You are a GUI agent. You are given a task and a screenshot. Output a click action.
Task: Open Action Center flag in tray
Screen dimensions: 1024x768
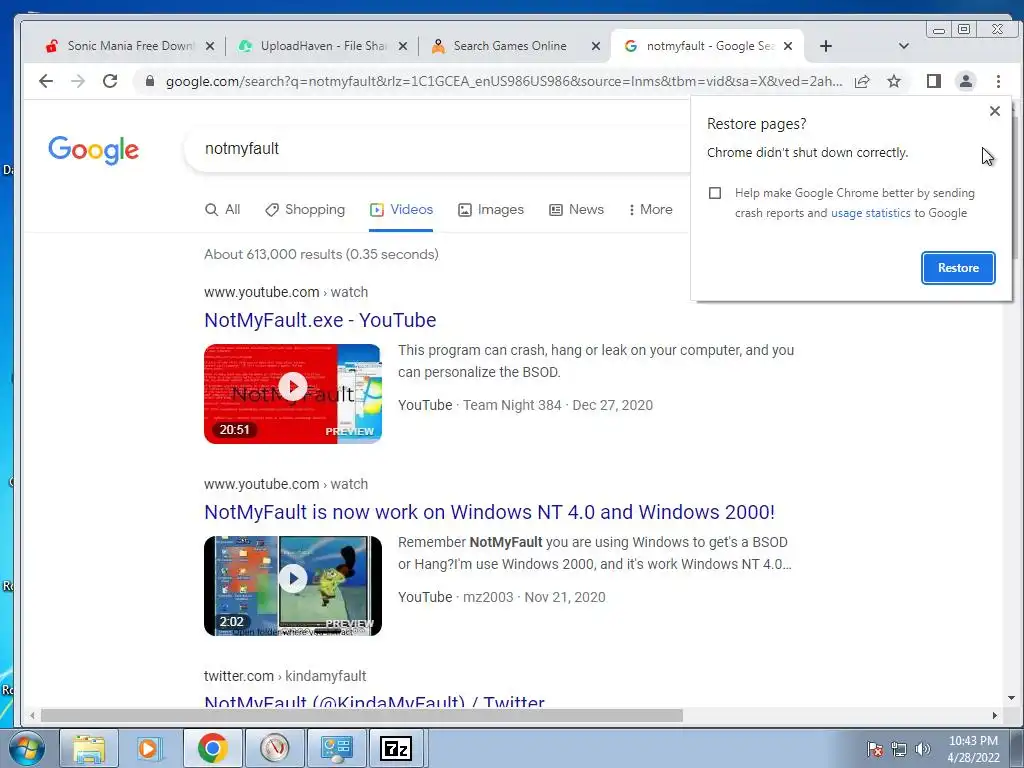(874, 749)
